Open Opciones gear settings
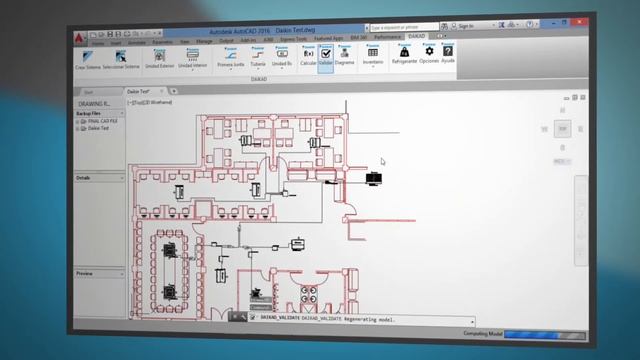Image resolution: width=640 pixels, height=360 pixels. (429, 53)
